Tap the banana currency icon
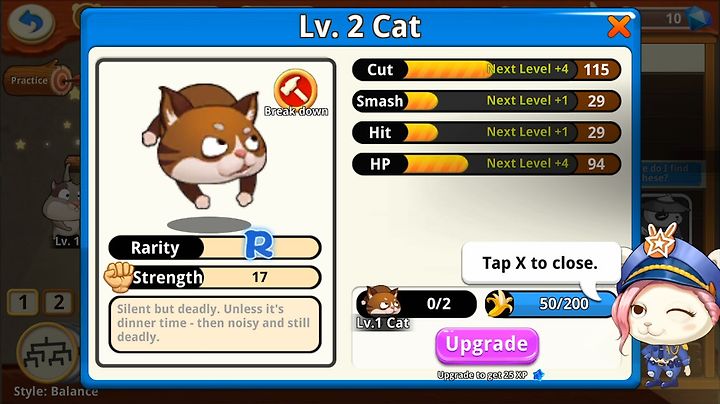This screenshot has width=720, height=404. (499, 303)
